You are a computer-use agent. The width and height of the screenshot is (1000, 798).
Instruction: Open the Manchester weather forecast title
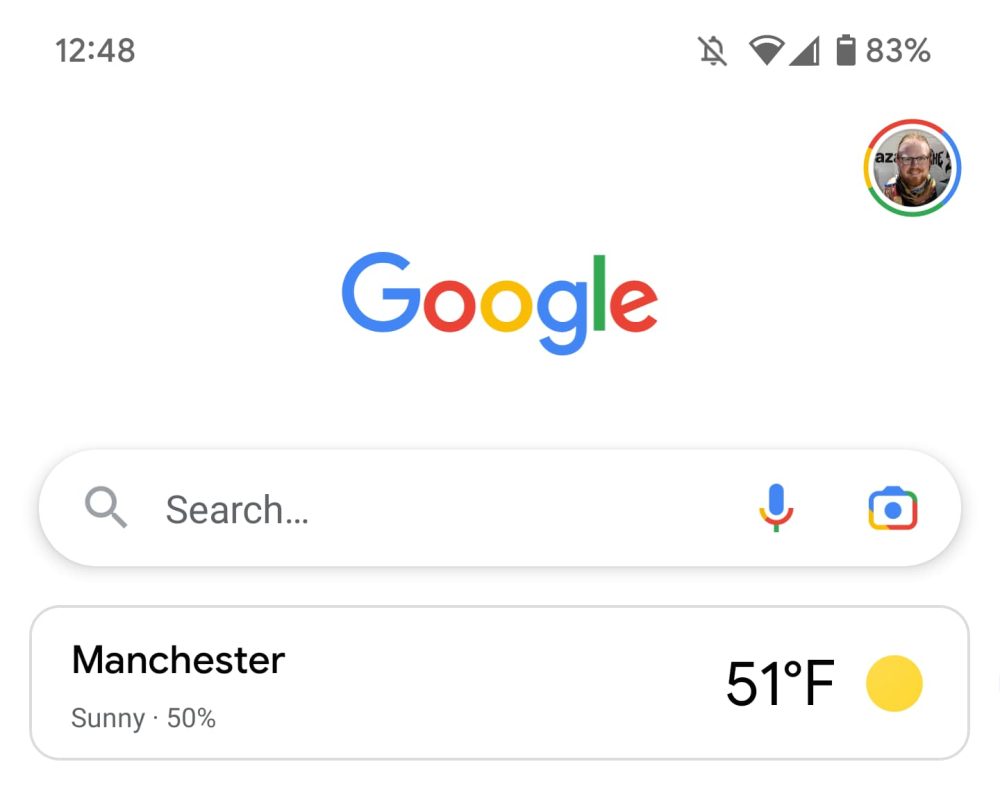click(x=178, y=660)
